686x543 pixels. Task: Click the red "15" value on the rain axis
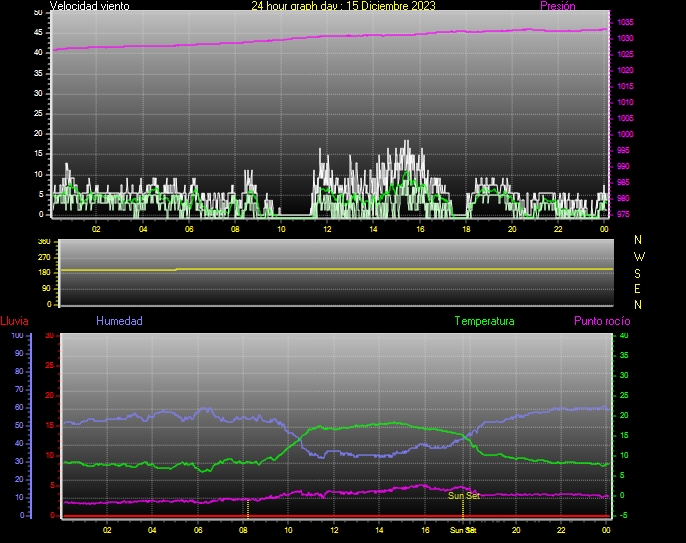pos(50,426)
